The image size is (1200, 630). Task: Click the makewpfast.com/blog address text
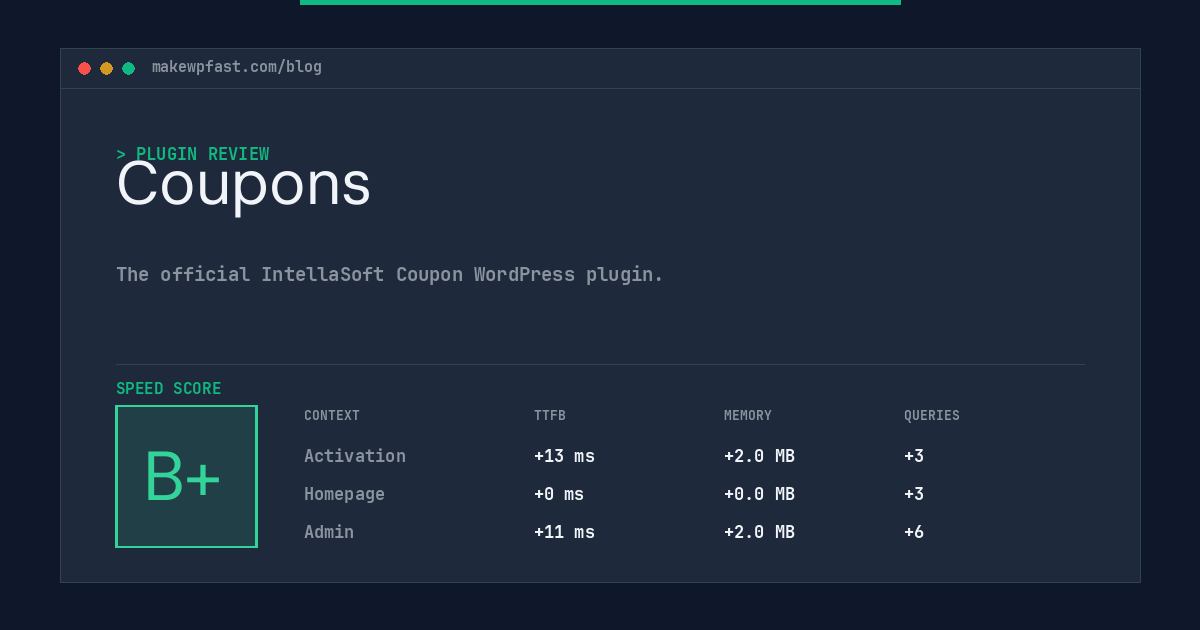coord(237,67)
